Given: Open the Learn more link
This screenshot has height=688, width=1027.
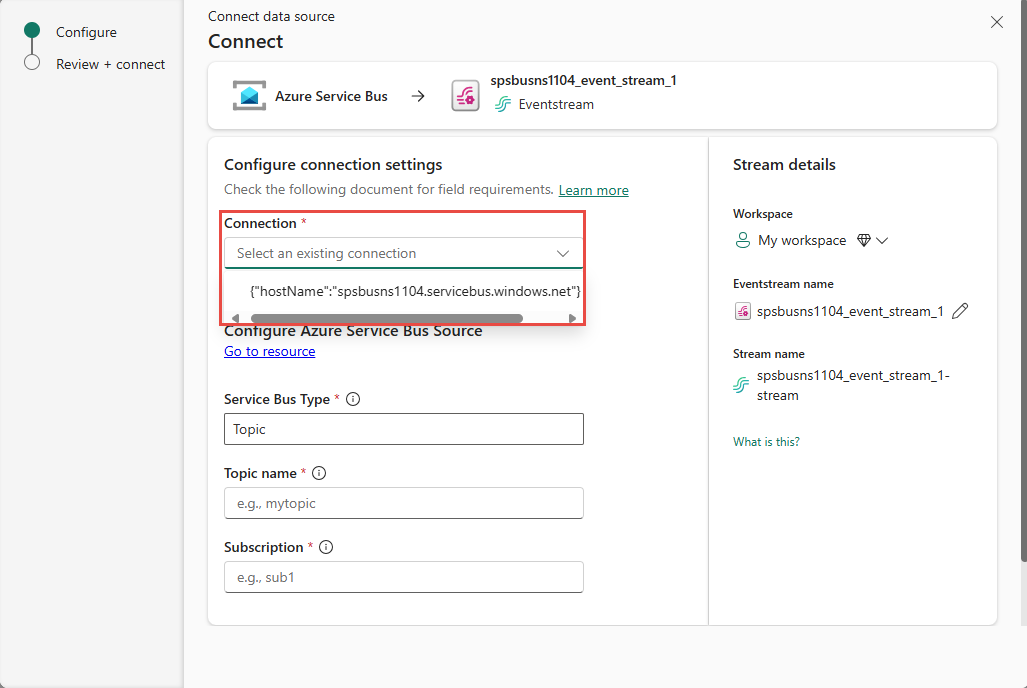Looking at the screenshot, I should 593,190.
